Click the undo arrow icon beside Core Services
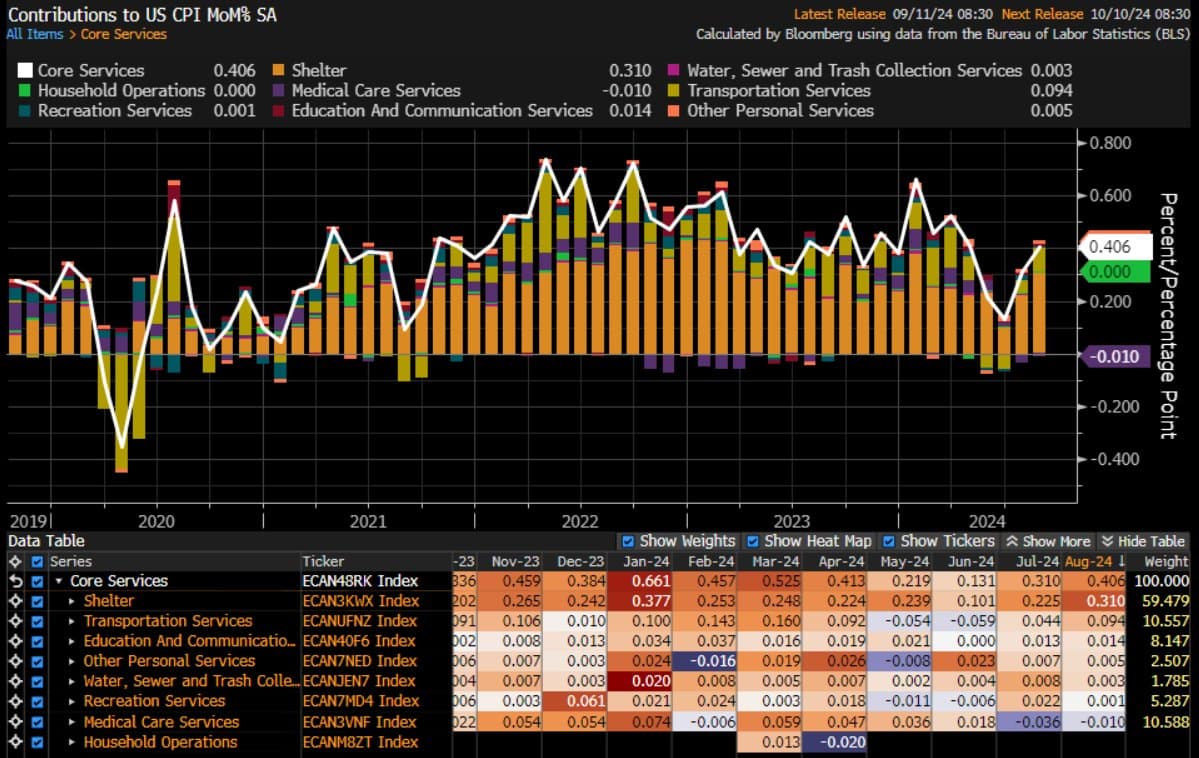The height and width of the screenshot is (758, 1199). coord(14,581)
